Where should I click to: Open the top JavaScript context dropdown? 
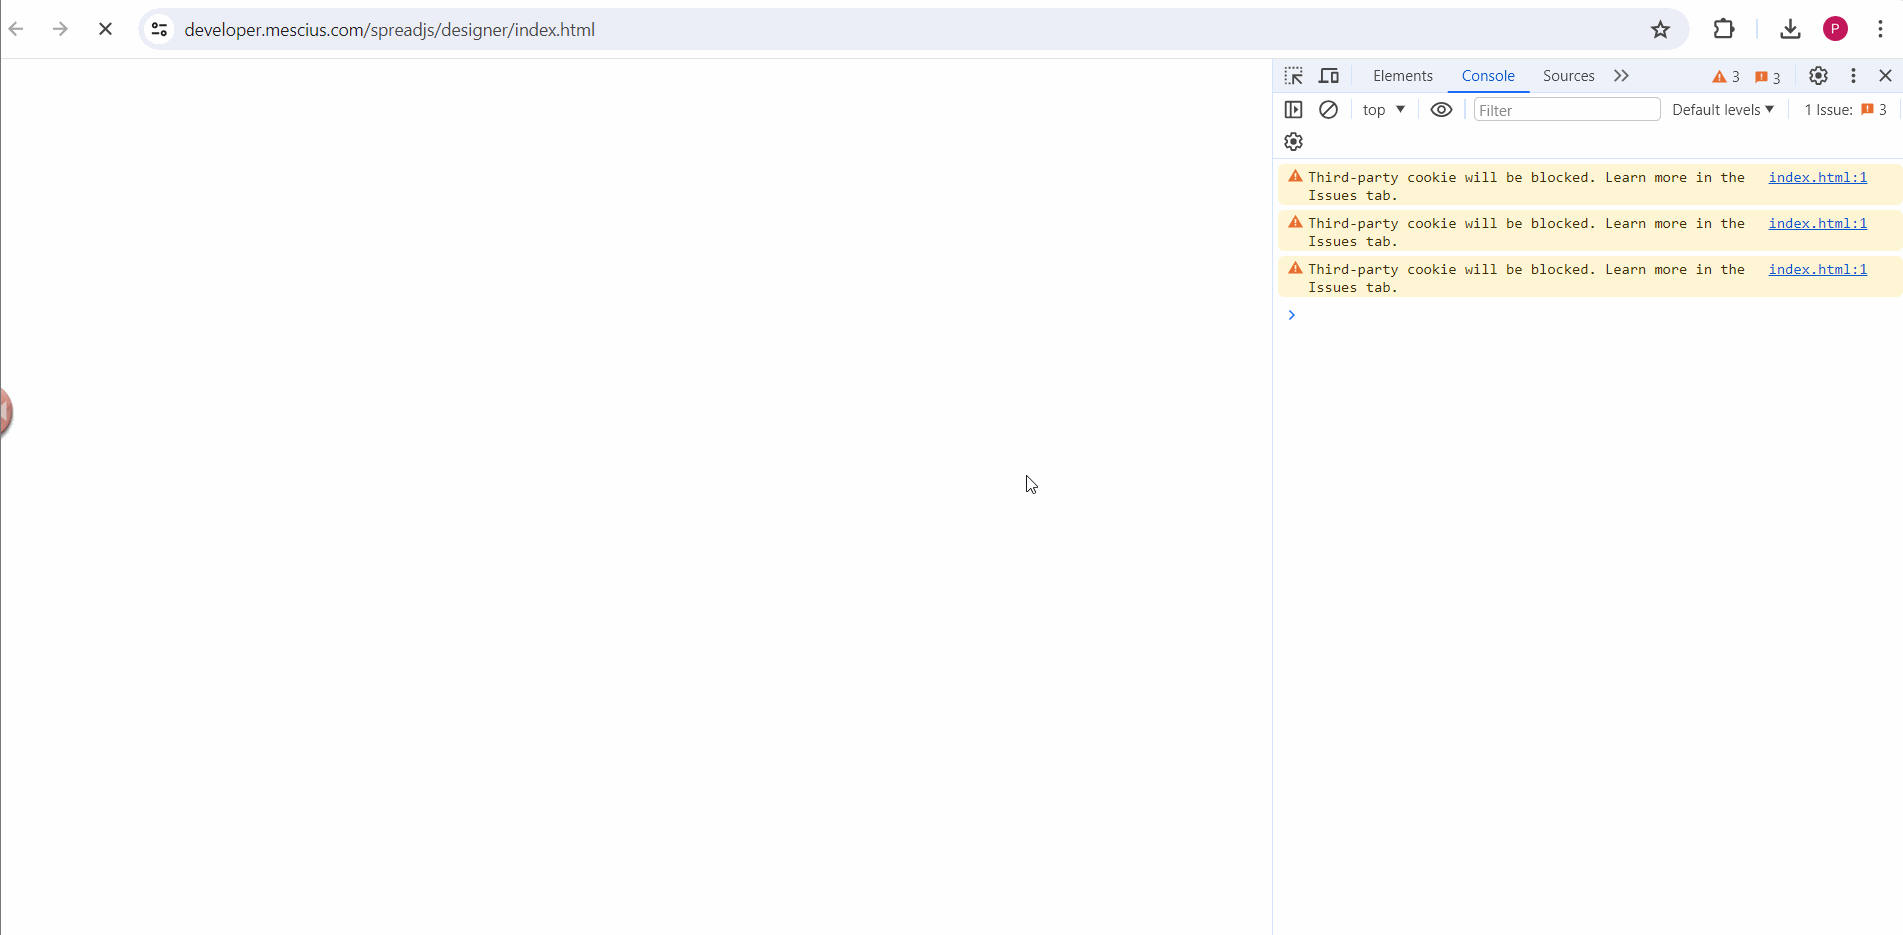(x=1384, y=110)
